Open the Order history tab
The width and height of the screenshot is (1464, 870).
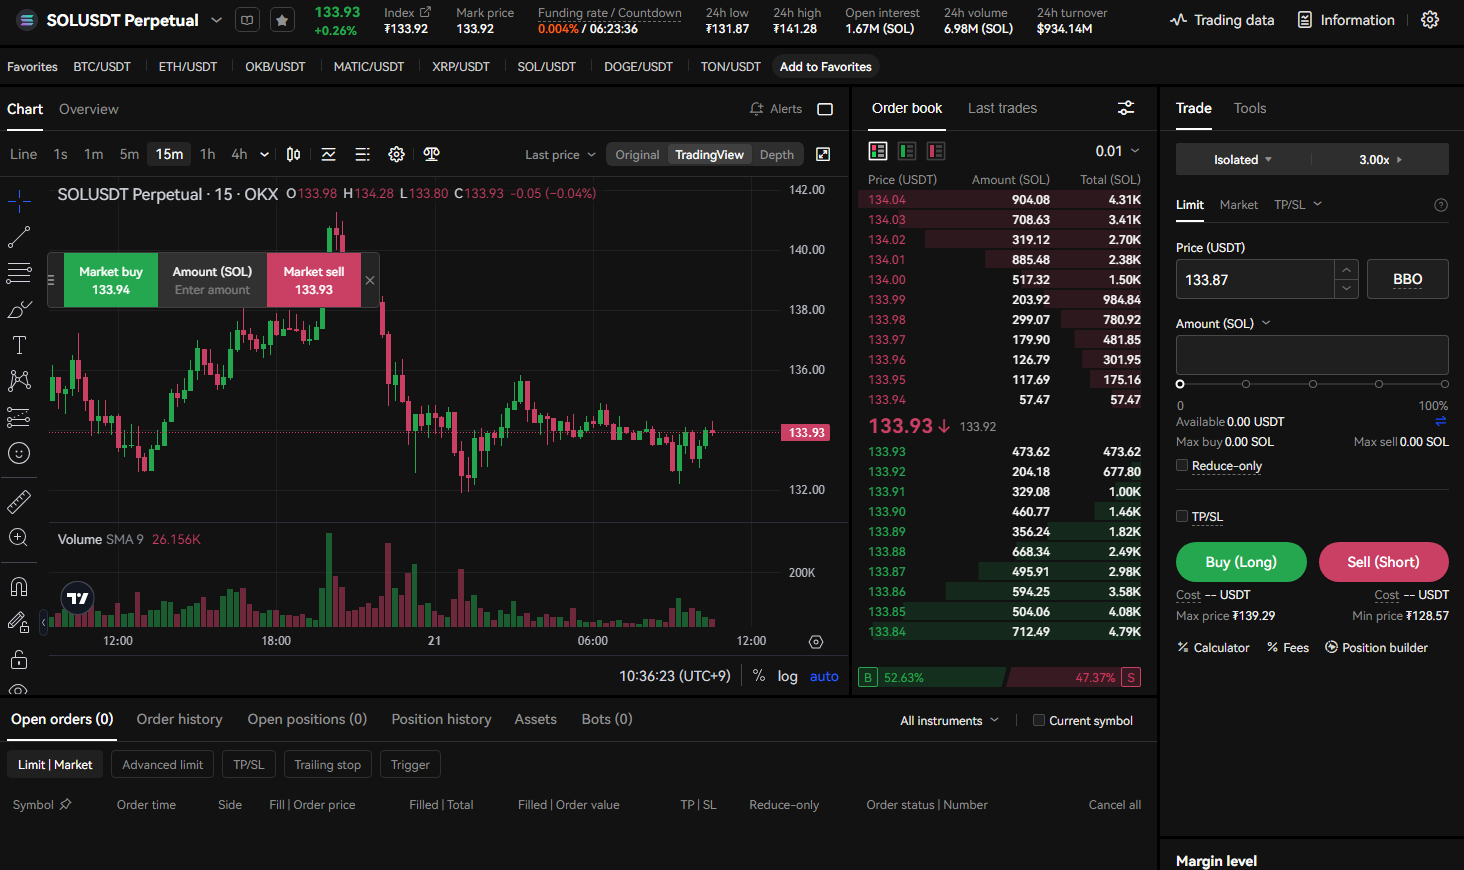click(x=179, y=719)
